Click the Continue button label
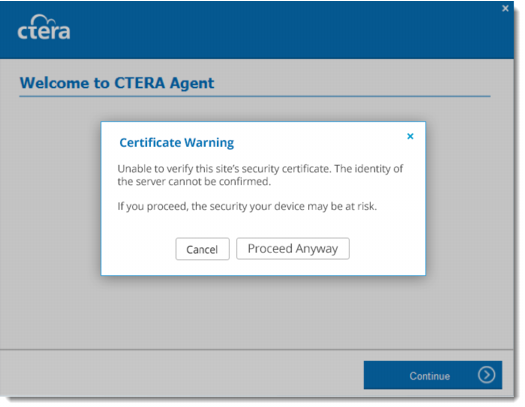Screen dimensions: 525x407 430,376
